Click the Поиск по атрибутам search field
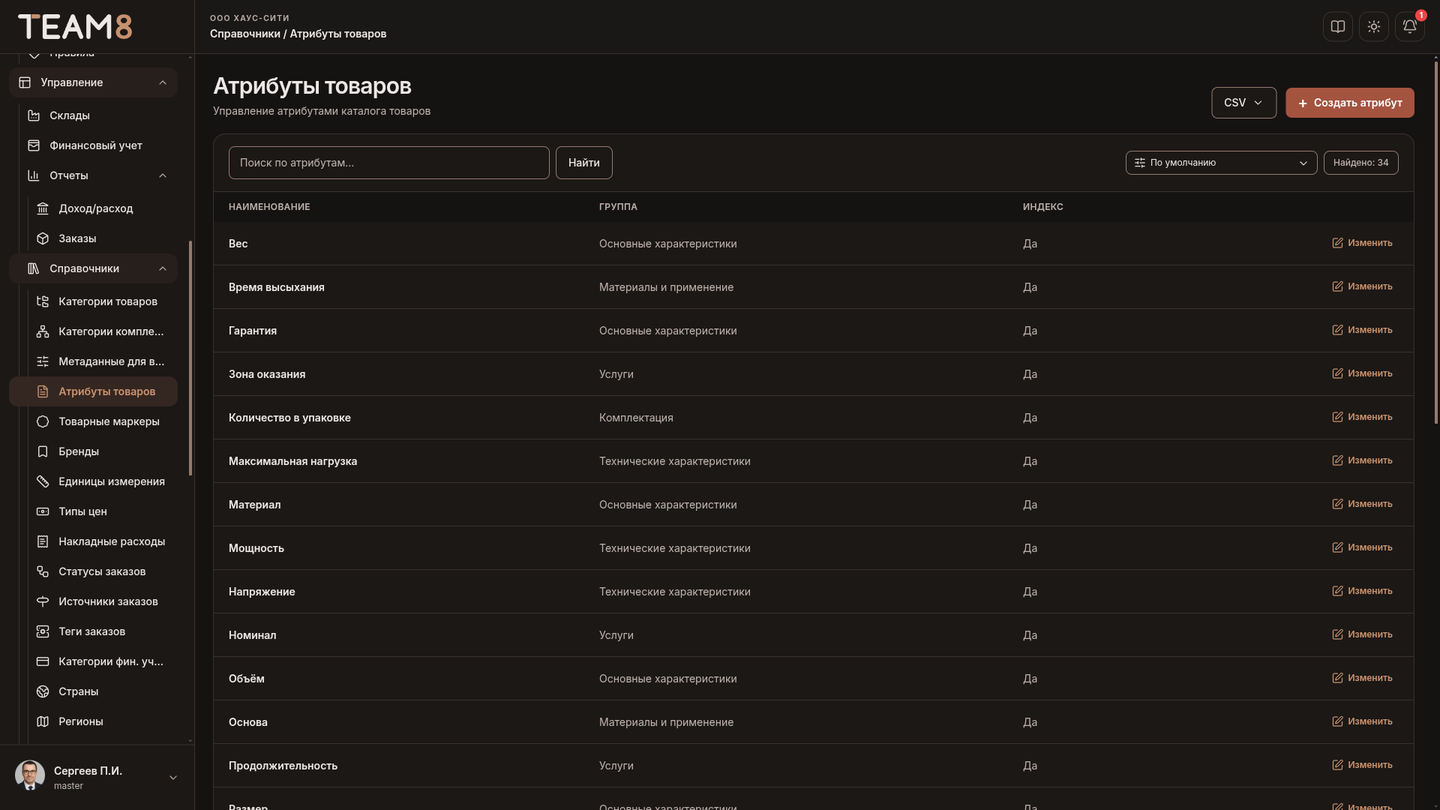1440x810 pixels. click(389, 163)
